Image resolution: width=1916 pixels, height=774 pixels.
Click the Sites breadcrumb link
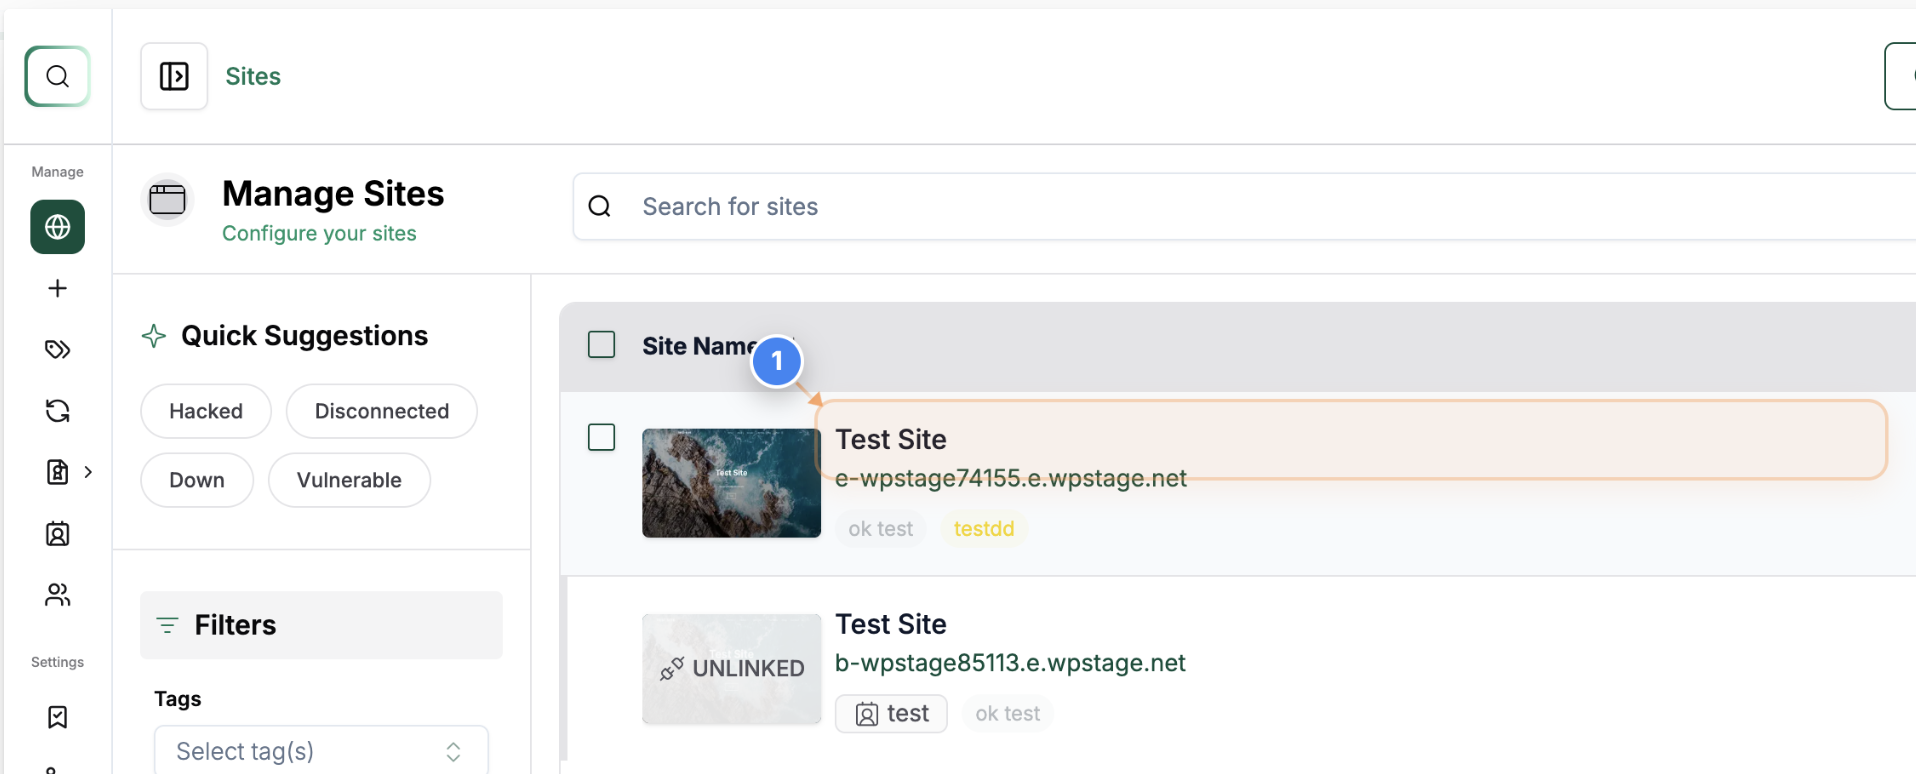click(x=253, y=76)
